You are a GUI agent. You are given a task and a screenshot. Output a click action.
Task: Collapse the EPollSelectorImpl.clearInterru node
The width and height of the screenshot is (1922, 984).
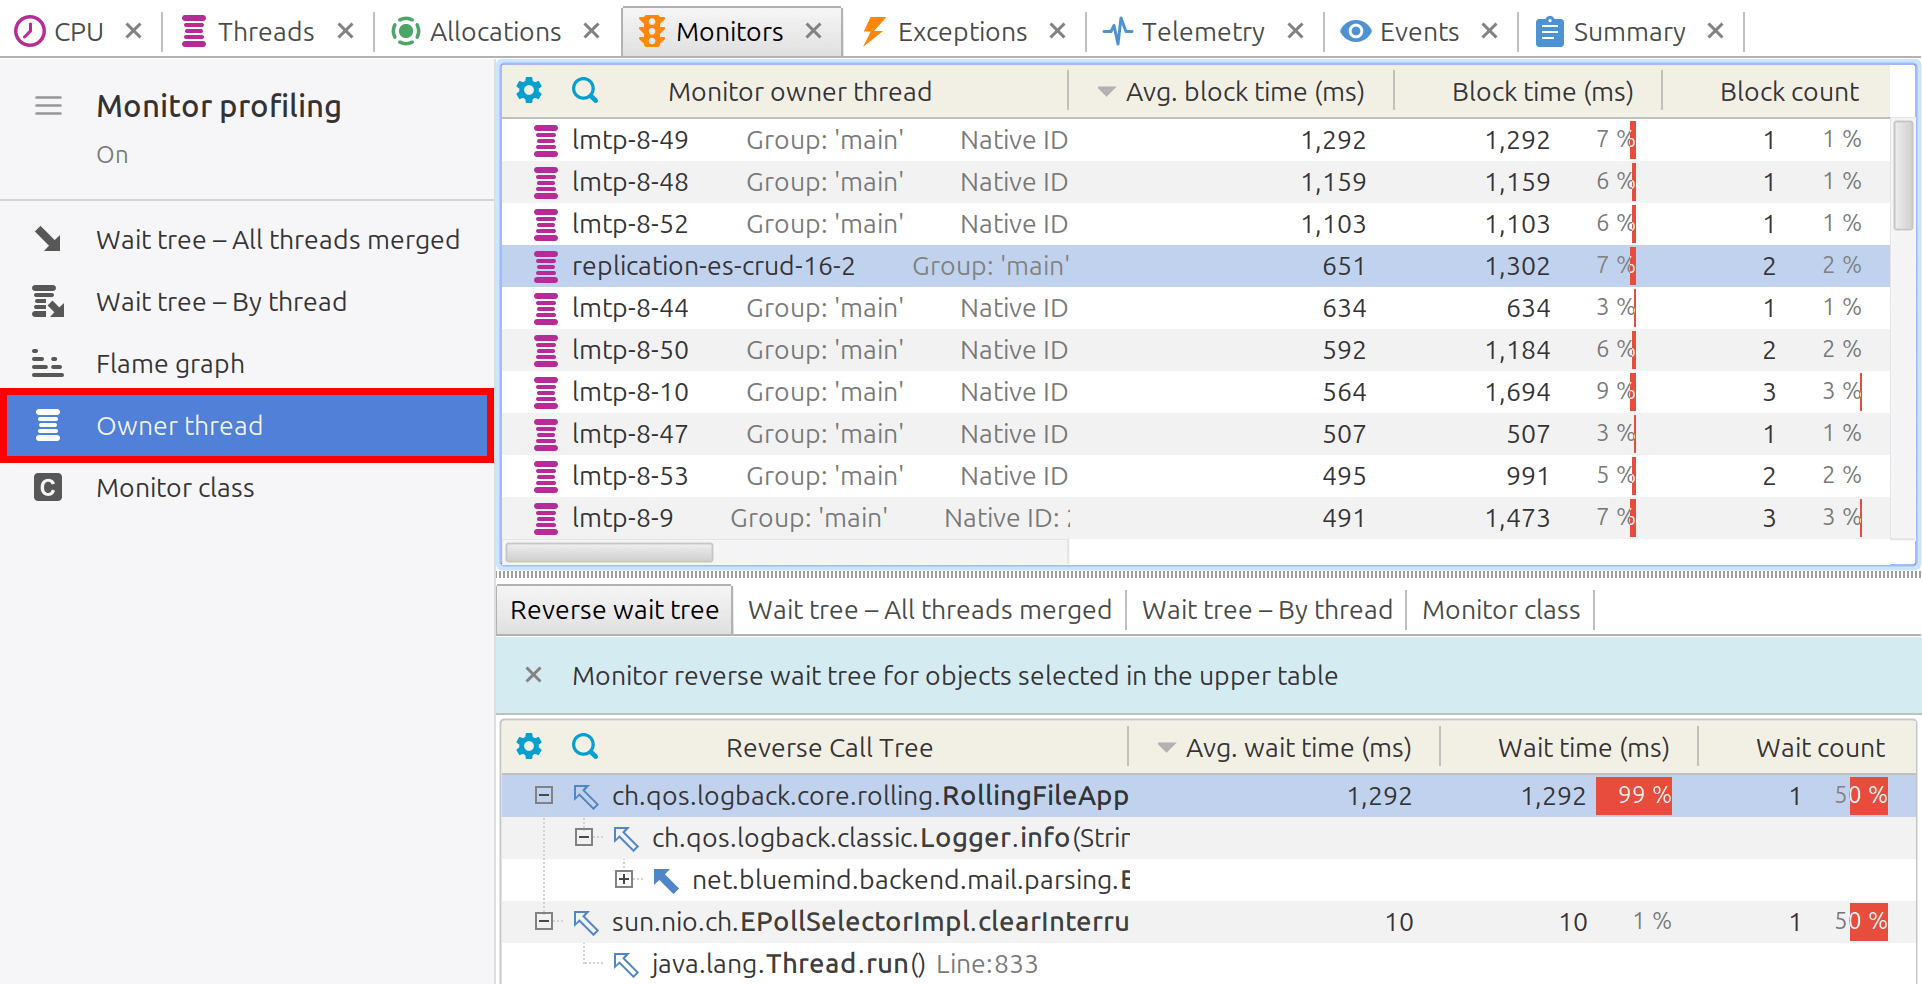click(544, 921)
